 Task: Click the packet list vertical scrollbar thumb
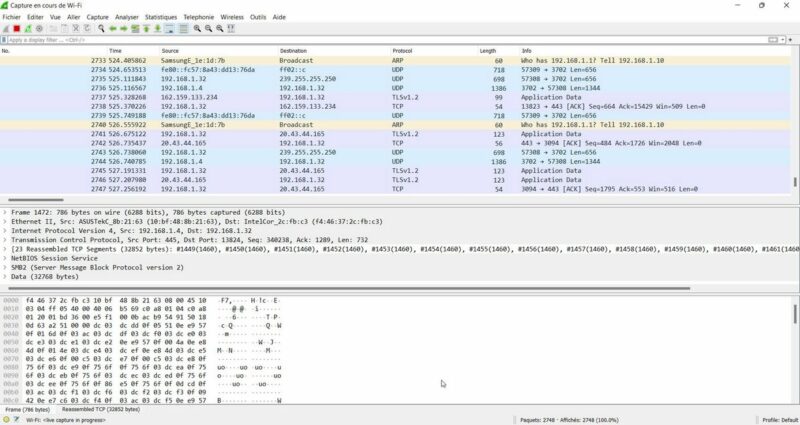coord(794,182)
